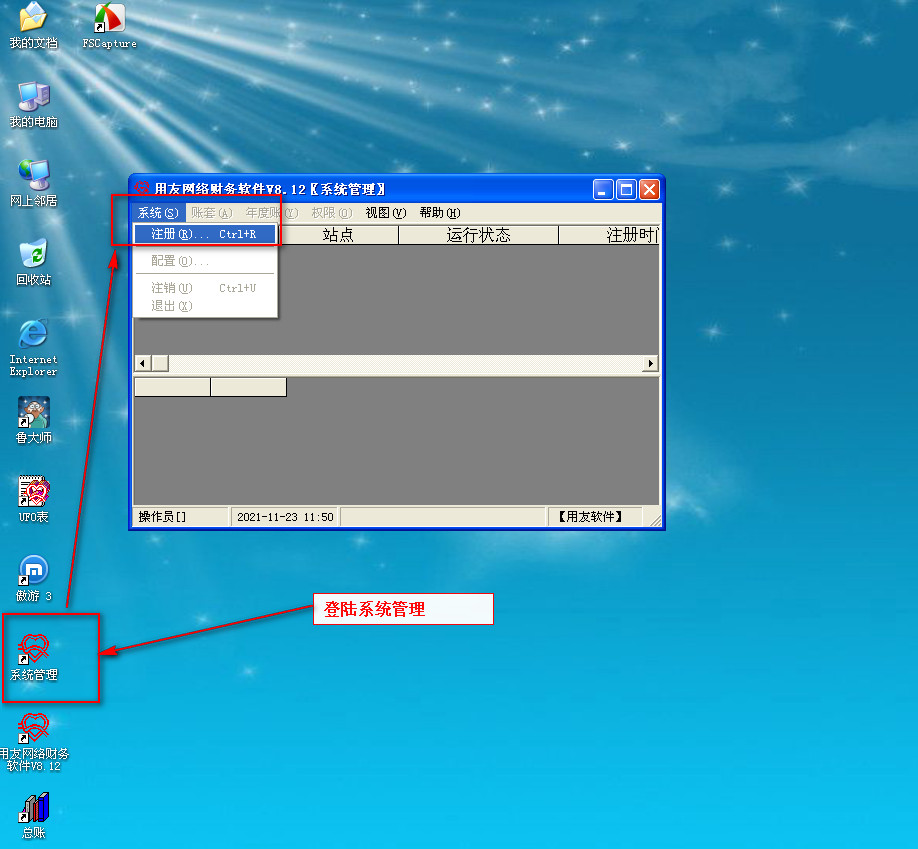The image size is (918, 849).
Task: Open Internet Explorer desktop icon
Action: click(34, 337)
